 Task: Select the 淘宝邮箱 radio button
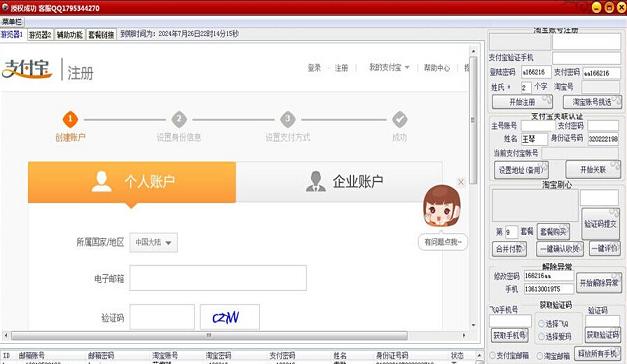pyautogui.click(x=539, y=355)
